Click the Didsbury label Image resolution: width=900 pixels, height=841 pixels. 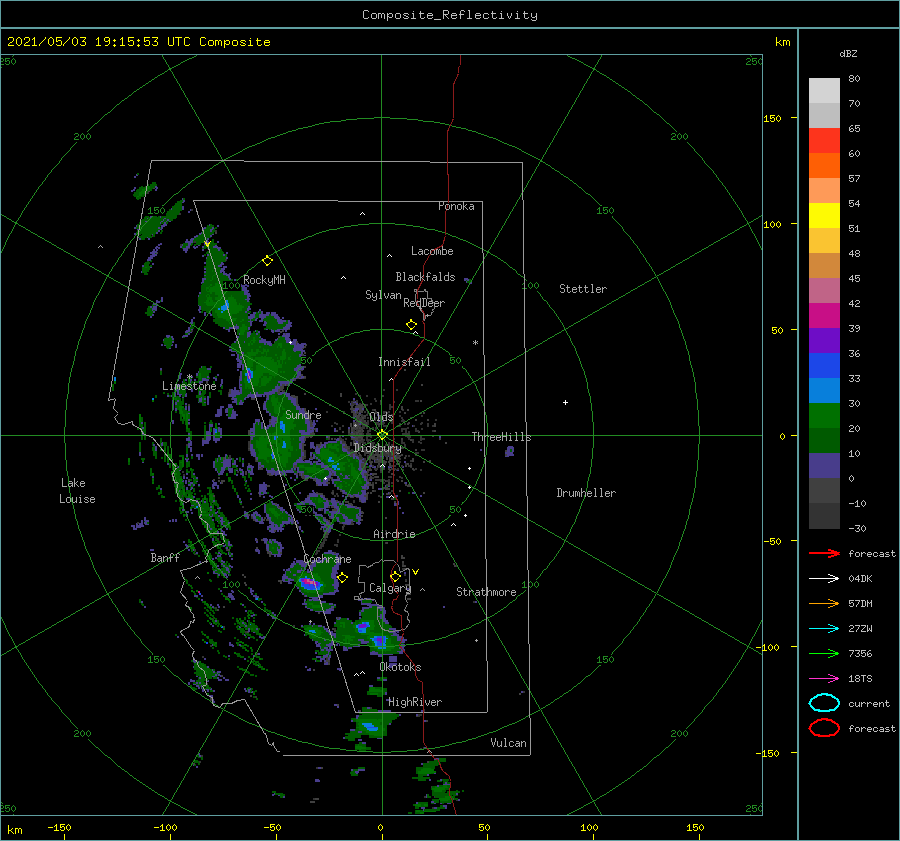pos(377,448)
